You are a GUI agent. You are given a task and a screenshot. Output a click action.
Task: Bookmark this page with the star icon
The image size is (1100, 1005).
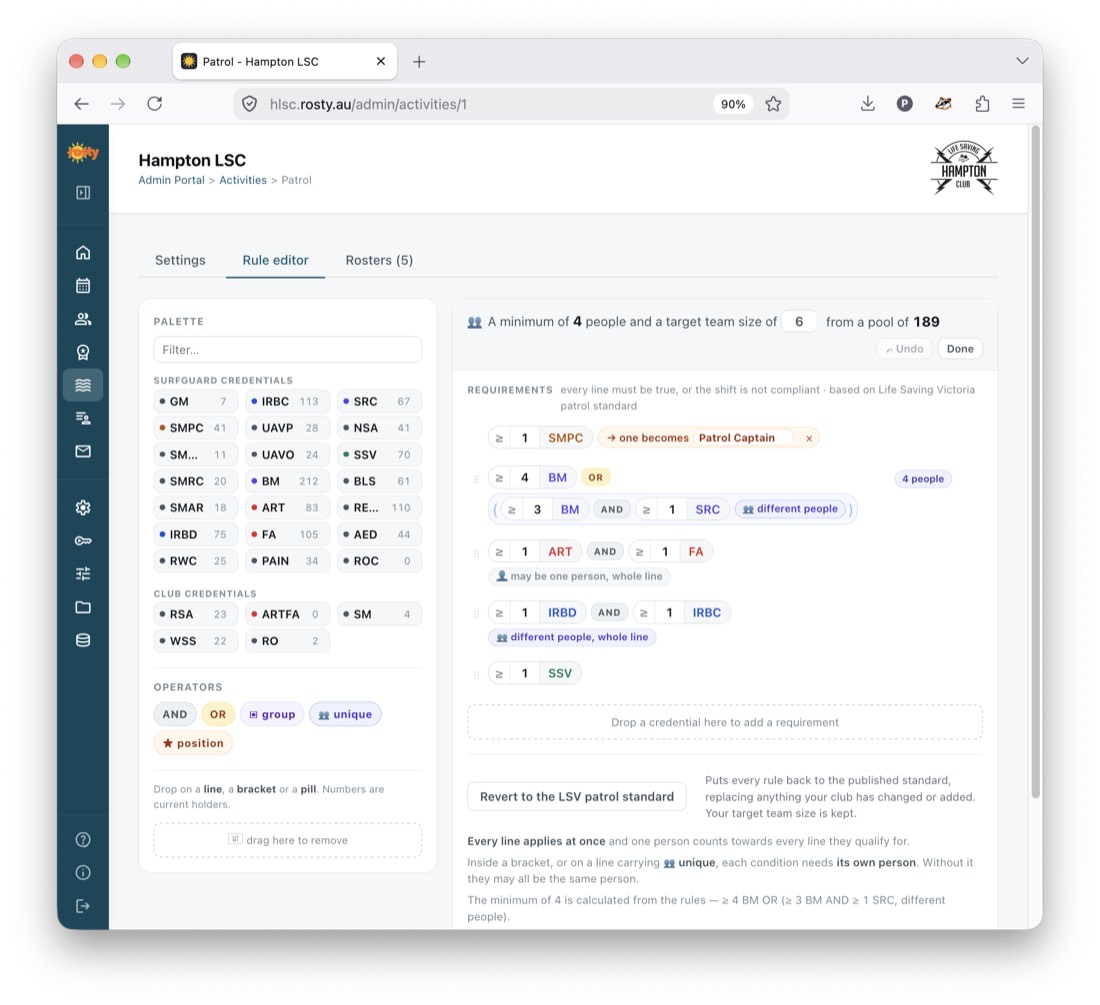tap(773, 104)
